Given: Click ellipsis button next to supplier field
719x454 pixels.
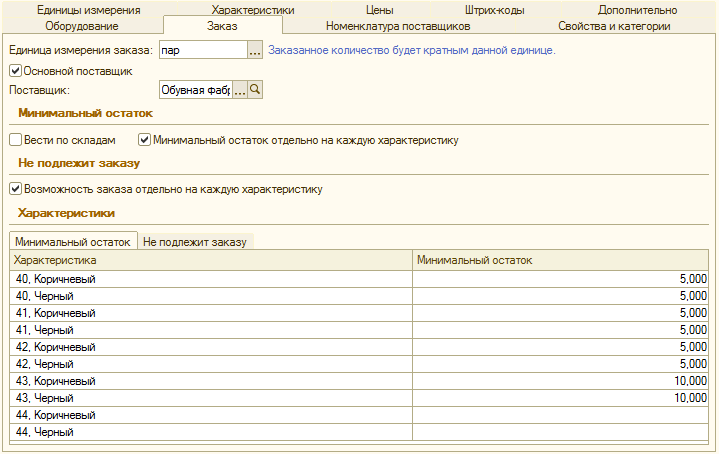Looking at the screenshot, I should (240, 90).
